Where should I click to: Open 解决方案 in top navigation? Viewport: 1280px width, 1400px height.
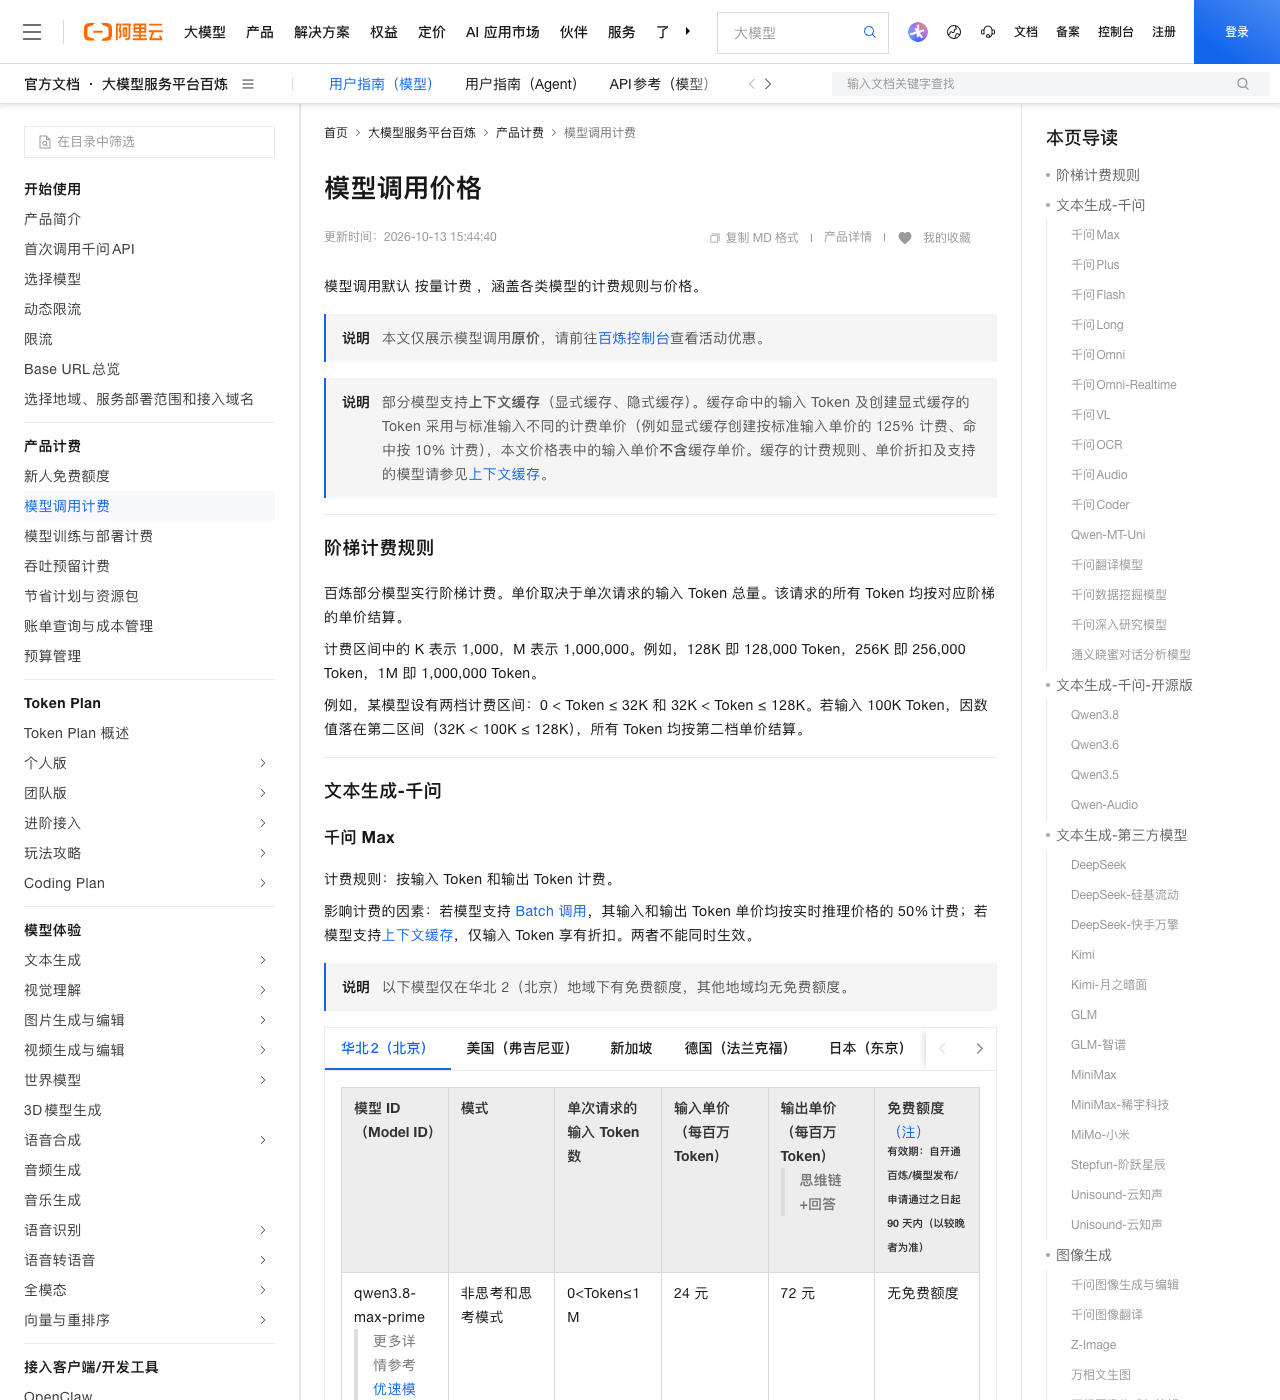pos(322,32)
